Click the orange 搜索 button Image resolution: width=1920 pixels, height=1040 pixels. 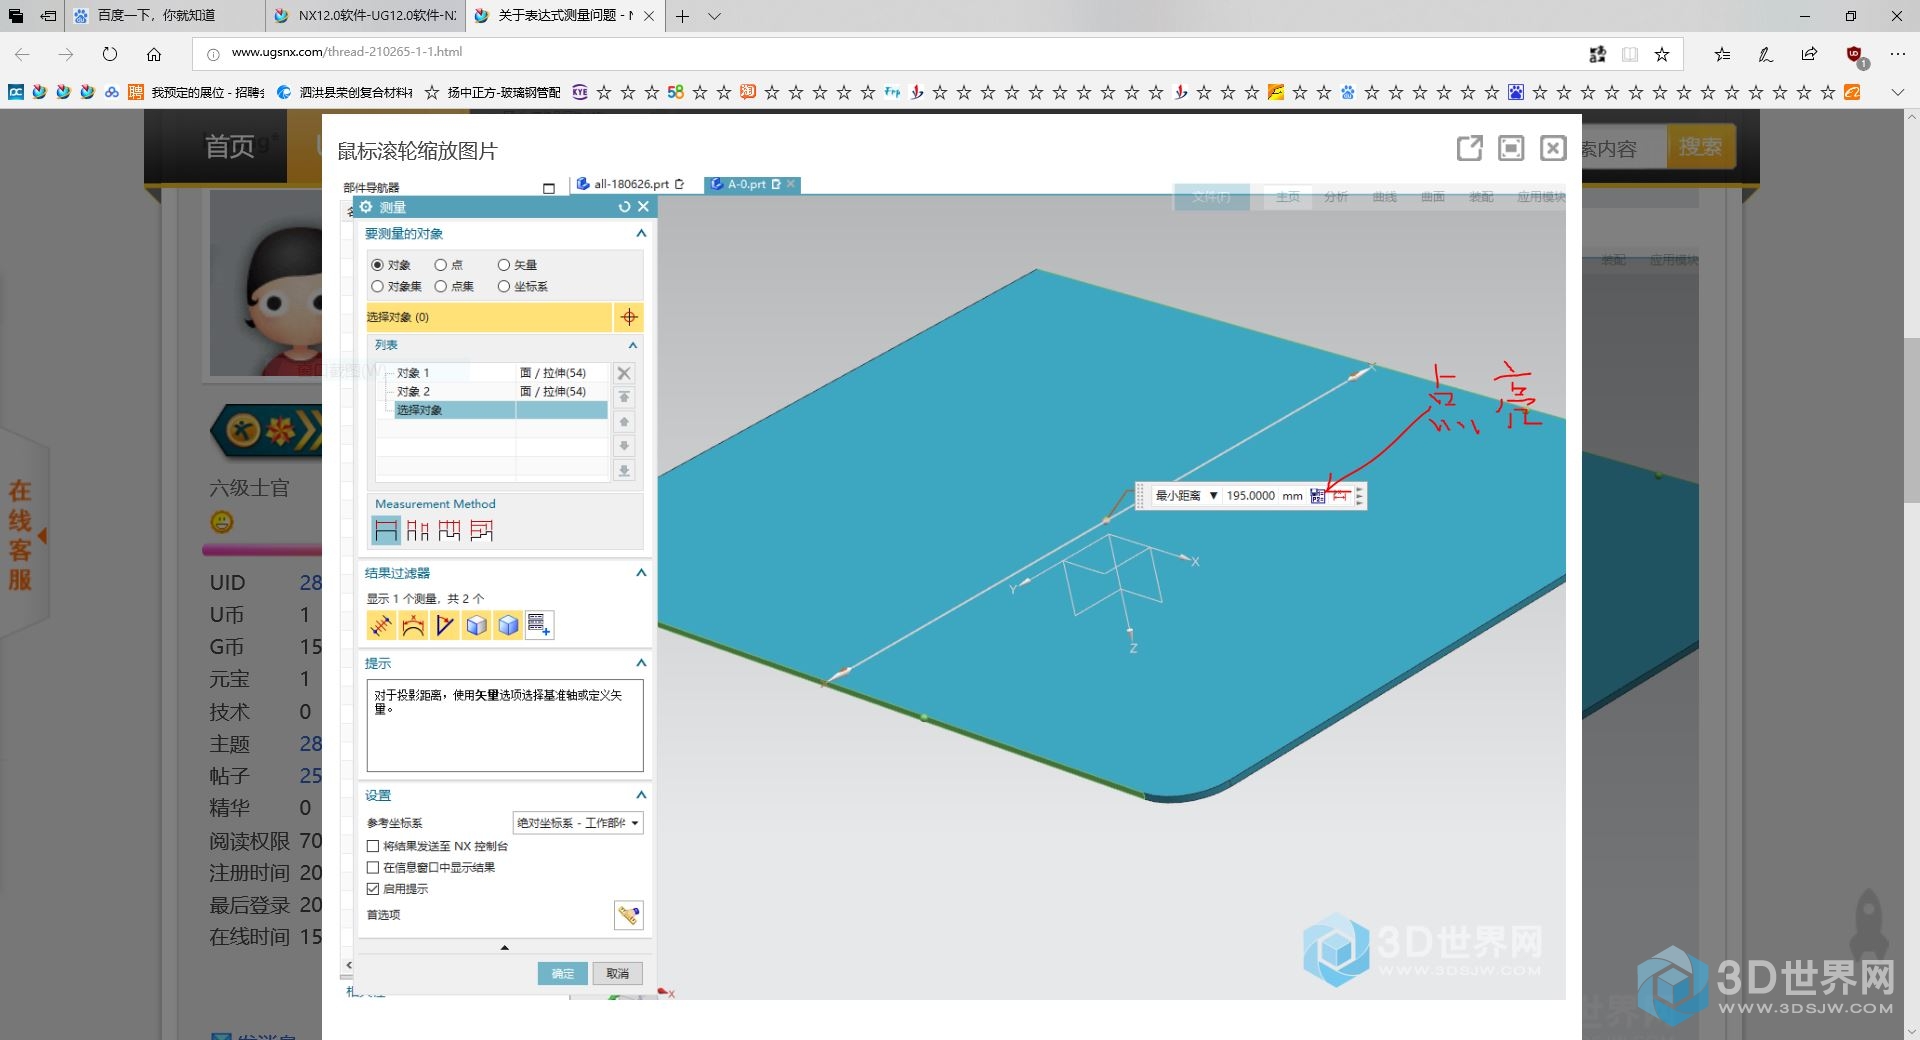1700,147
